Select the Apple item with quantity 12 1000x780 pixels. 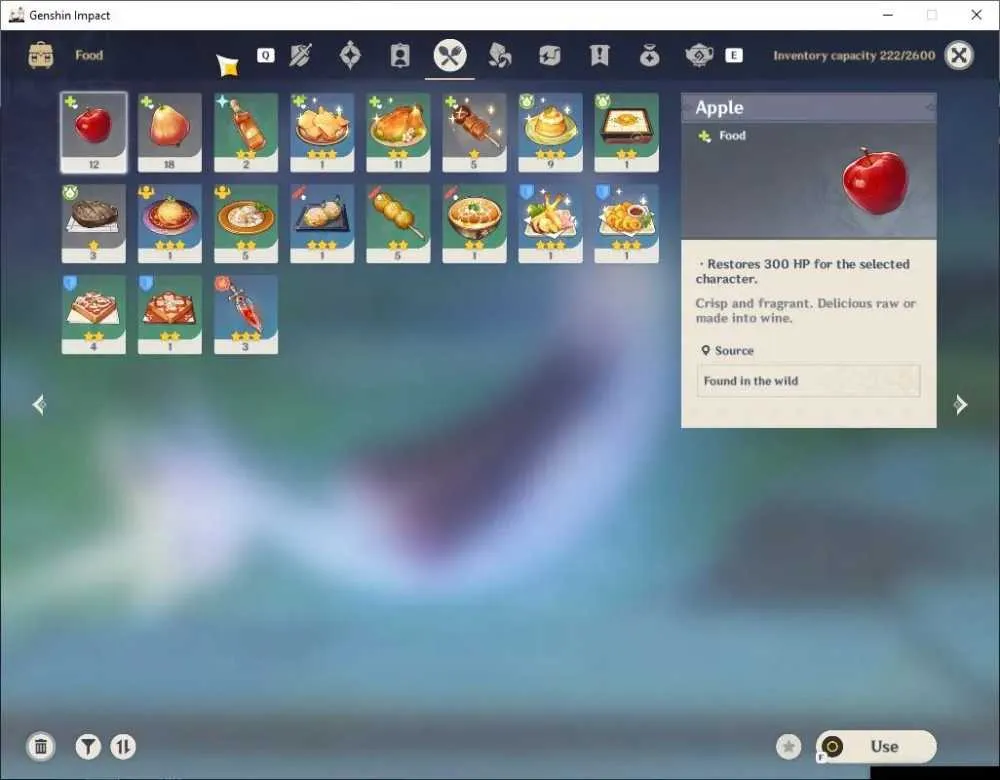(x=94, y=132)
